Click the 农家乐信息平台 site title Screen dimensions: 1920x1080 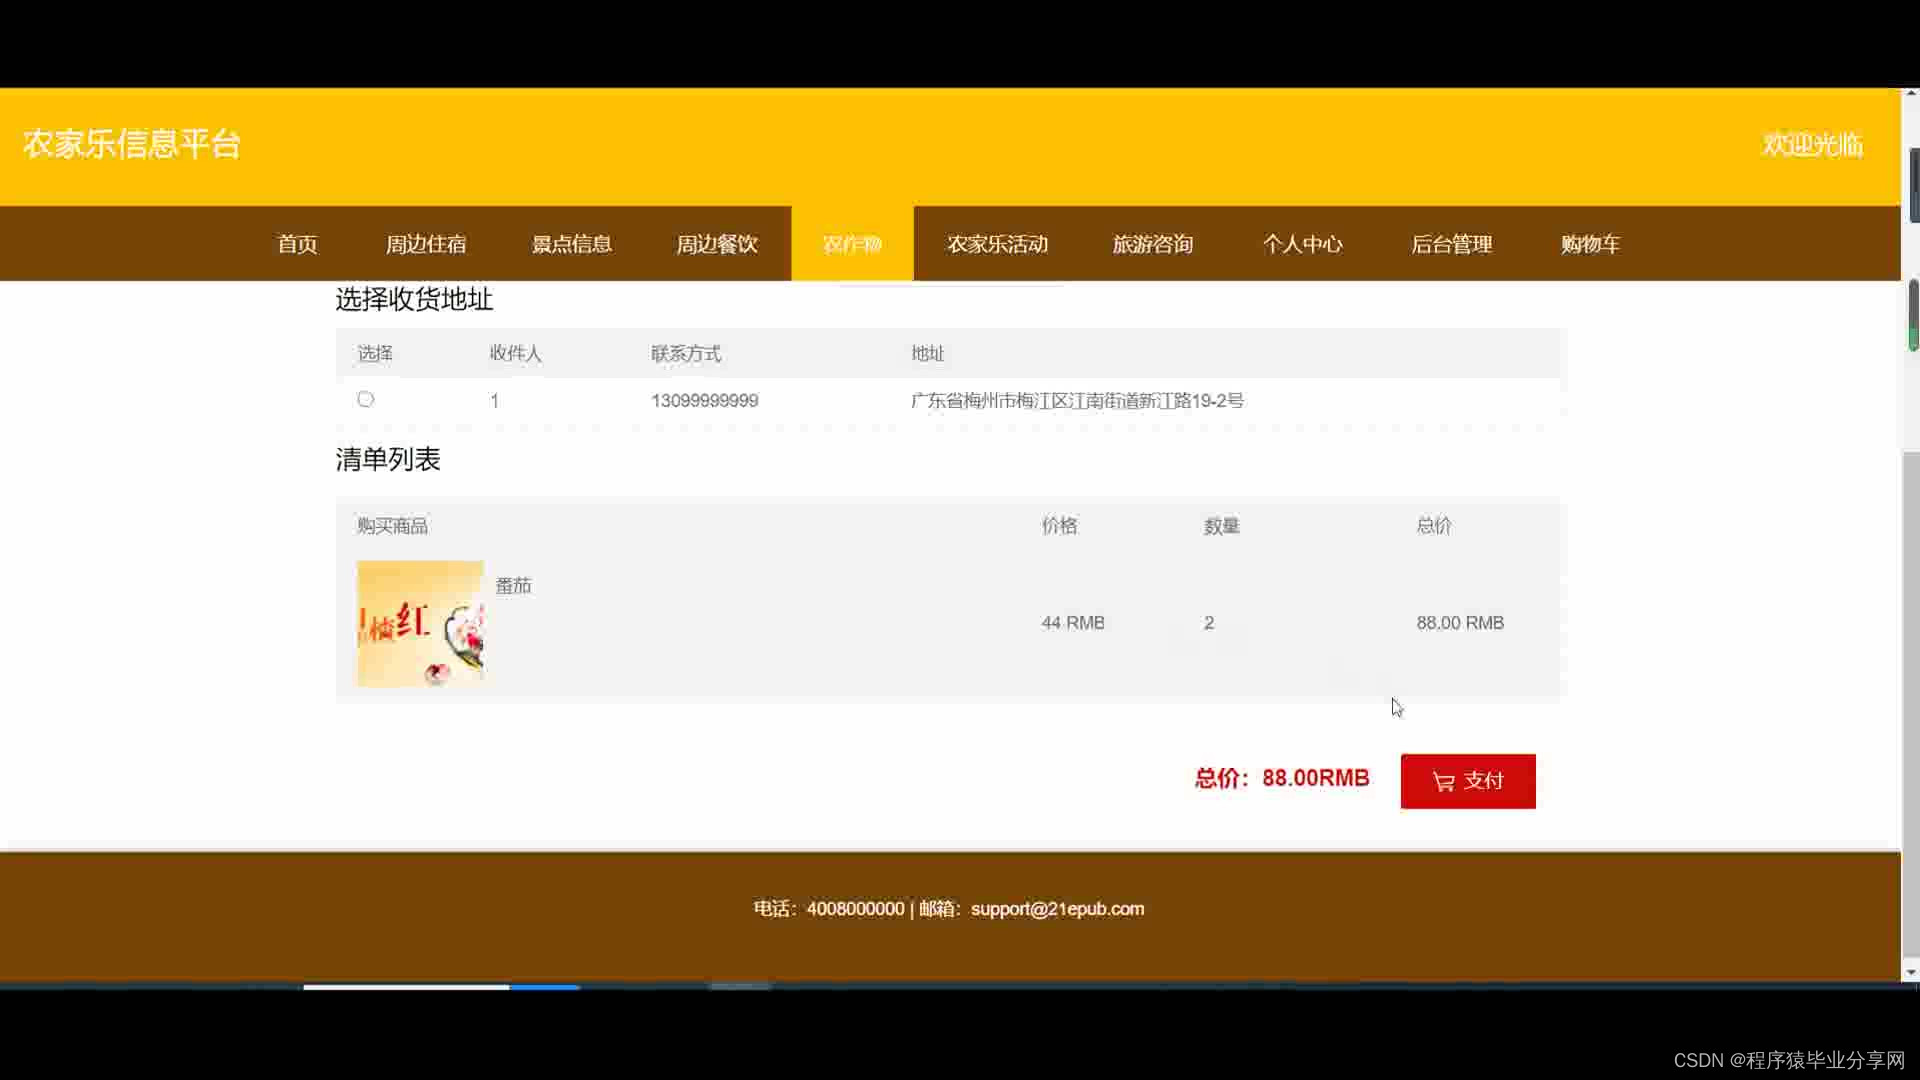[x=132, y=144]
